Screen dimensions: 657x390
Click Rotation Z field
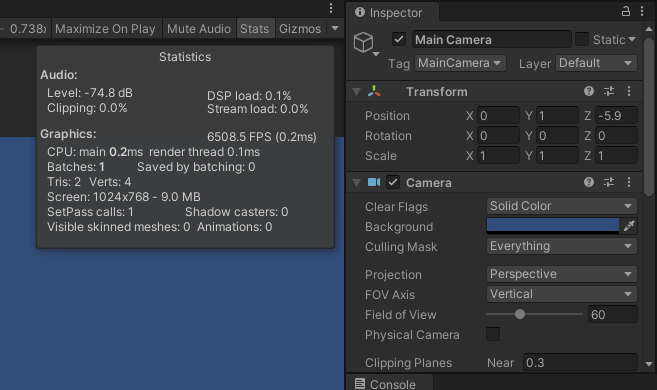616,136
